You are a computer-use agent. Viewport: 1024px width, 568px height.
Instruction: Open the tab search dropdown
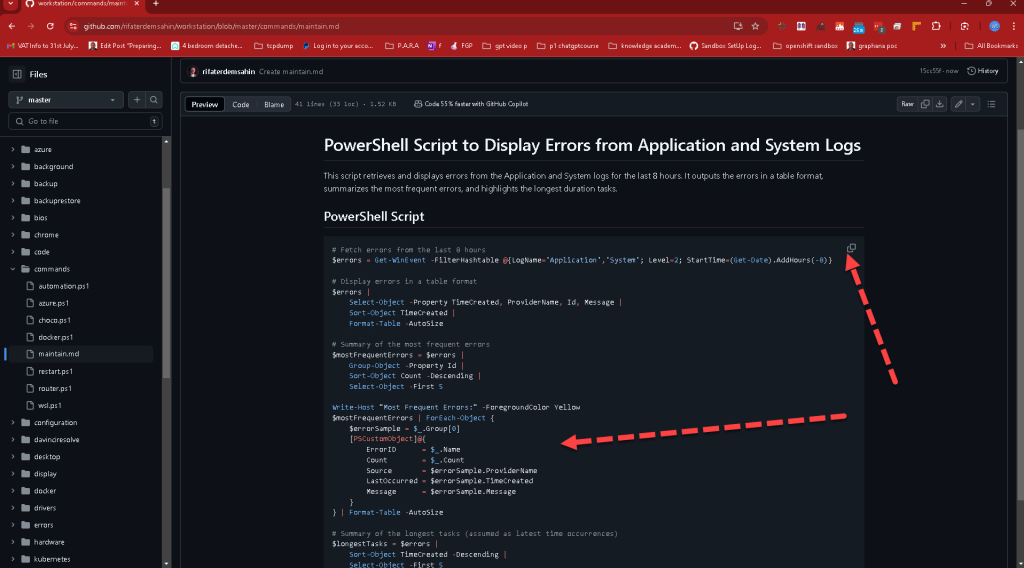coord(10,4)
